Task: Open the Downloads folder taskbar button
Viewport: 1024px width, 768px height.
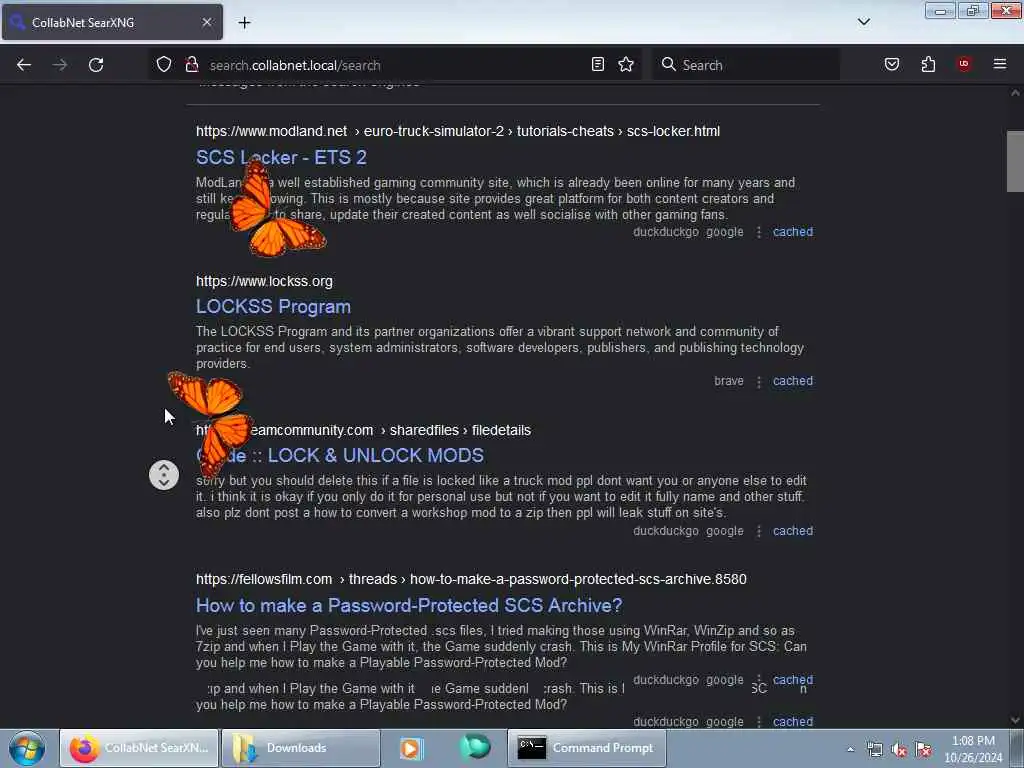Action: click(301, 748)
